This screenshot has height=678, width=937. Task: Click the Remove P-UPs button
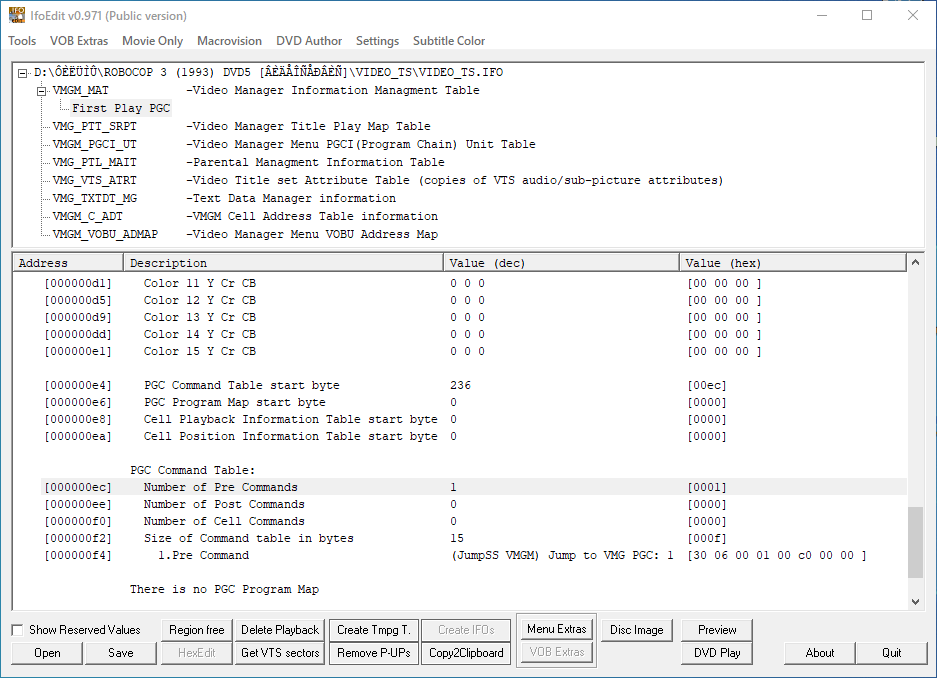tap(371, 653)
